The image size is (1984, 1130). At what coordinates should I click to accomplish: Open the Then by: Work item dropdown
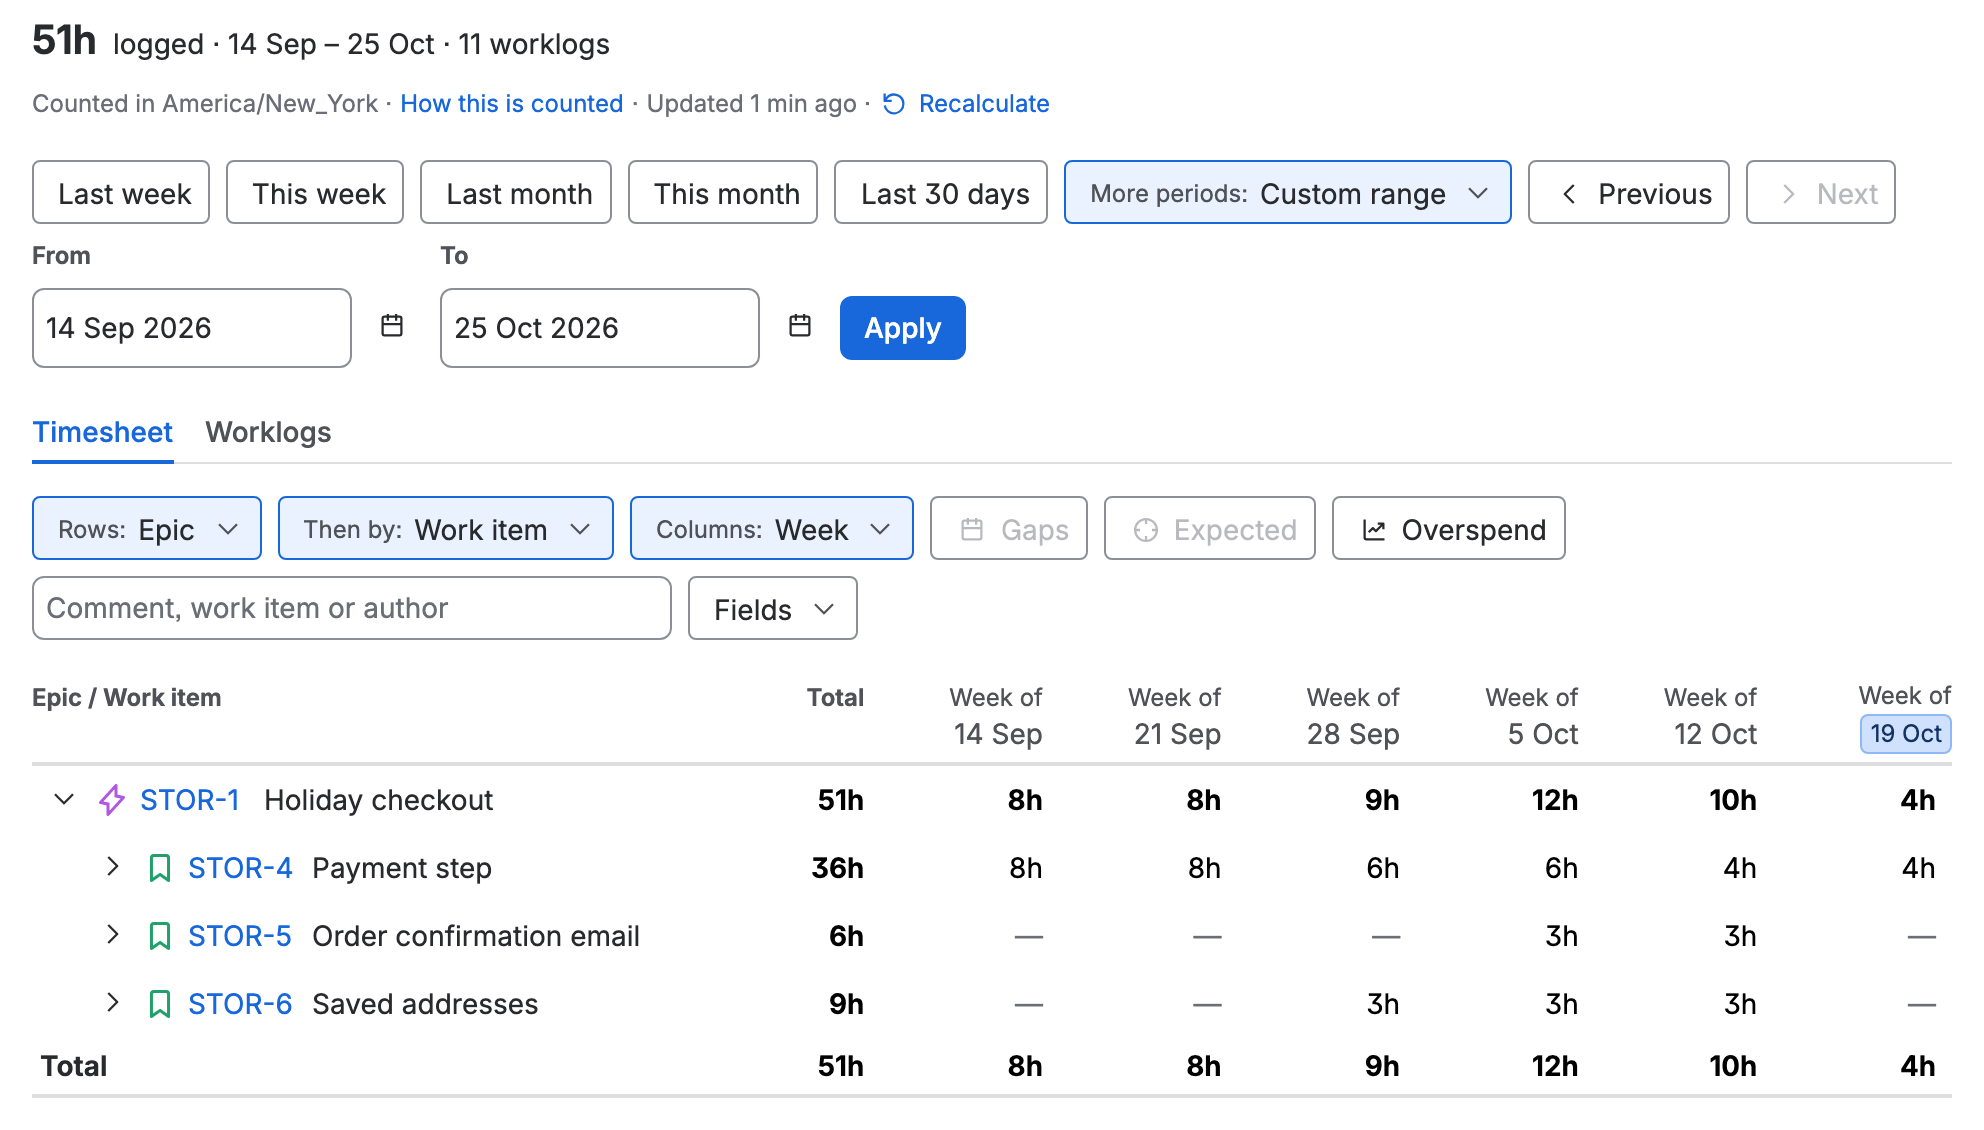446,529
